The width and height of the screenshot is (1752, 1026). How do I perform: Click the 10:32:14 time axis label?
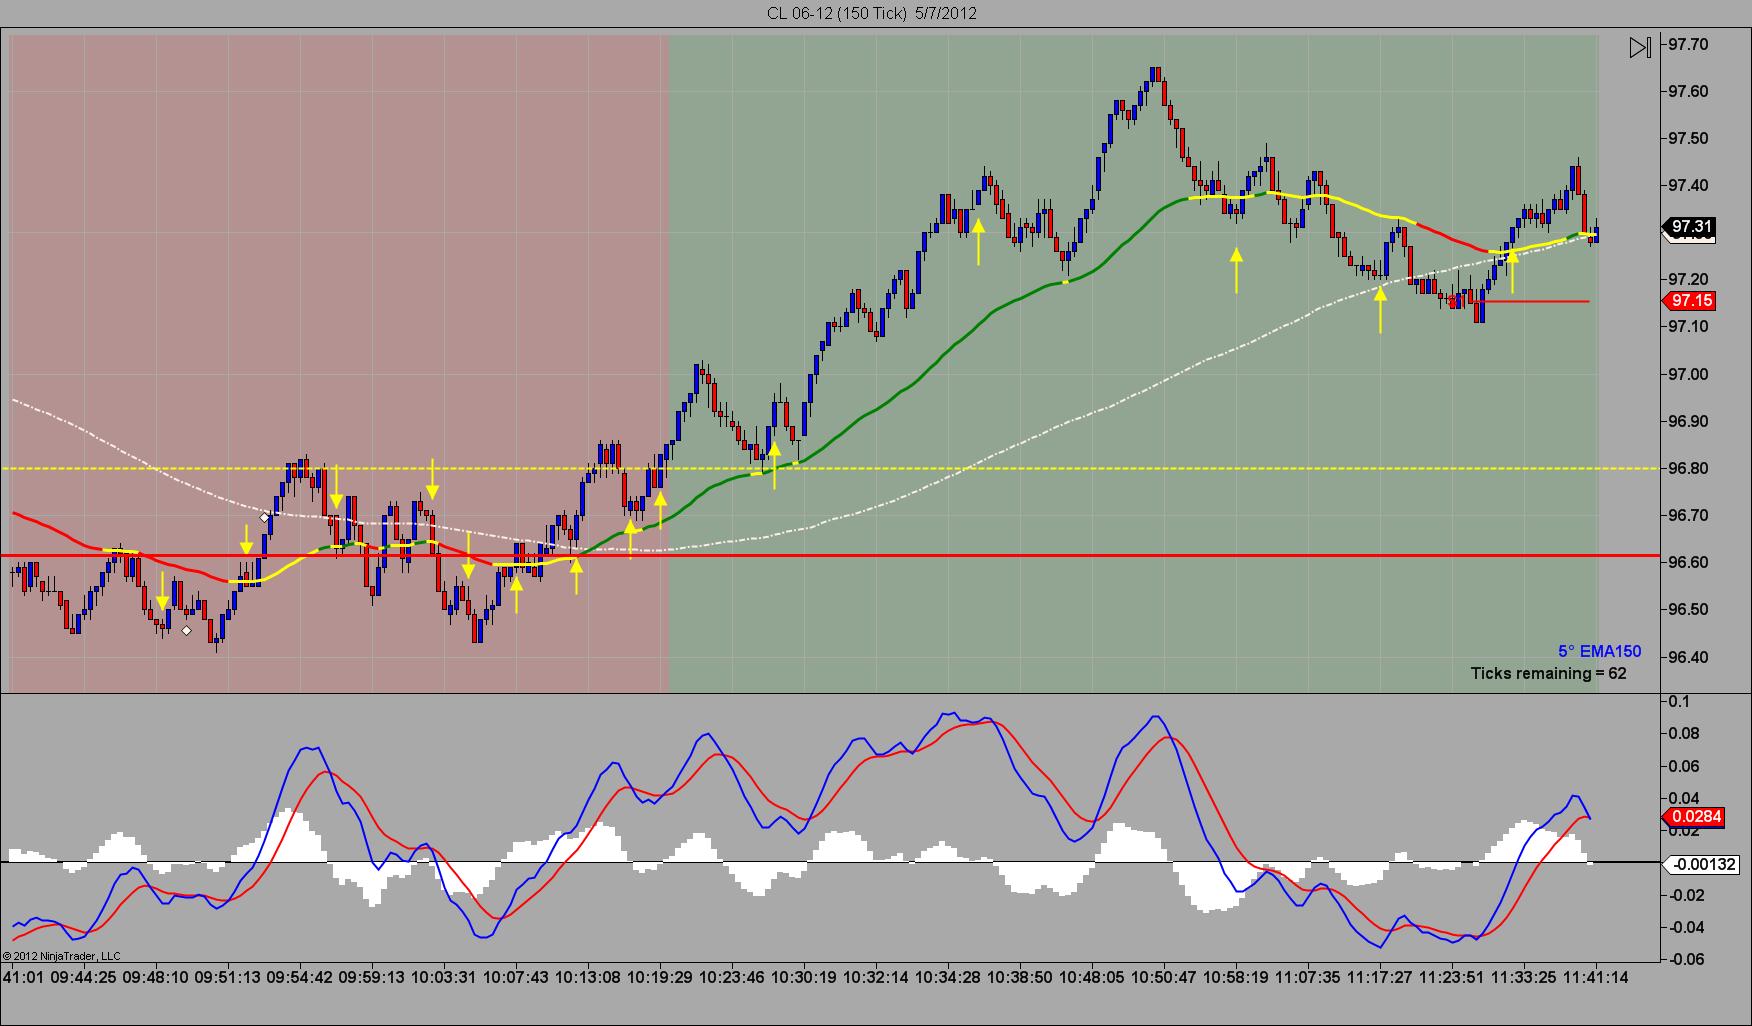[x=876, y=976]
